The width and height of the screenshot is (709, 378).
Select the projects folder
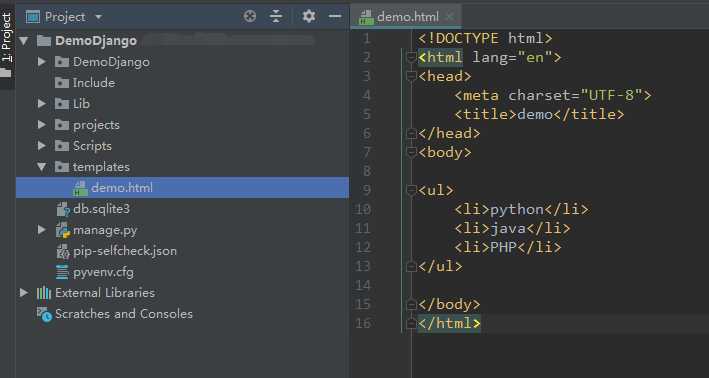(x=182, y=124)
